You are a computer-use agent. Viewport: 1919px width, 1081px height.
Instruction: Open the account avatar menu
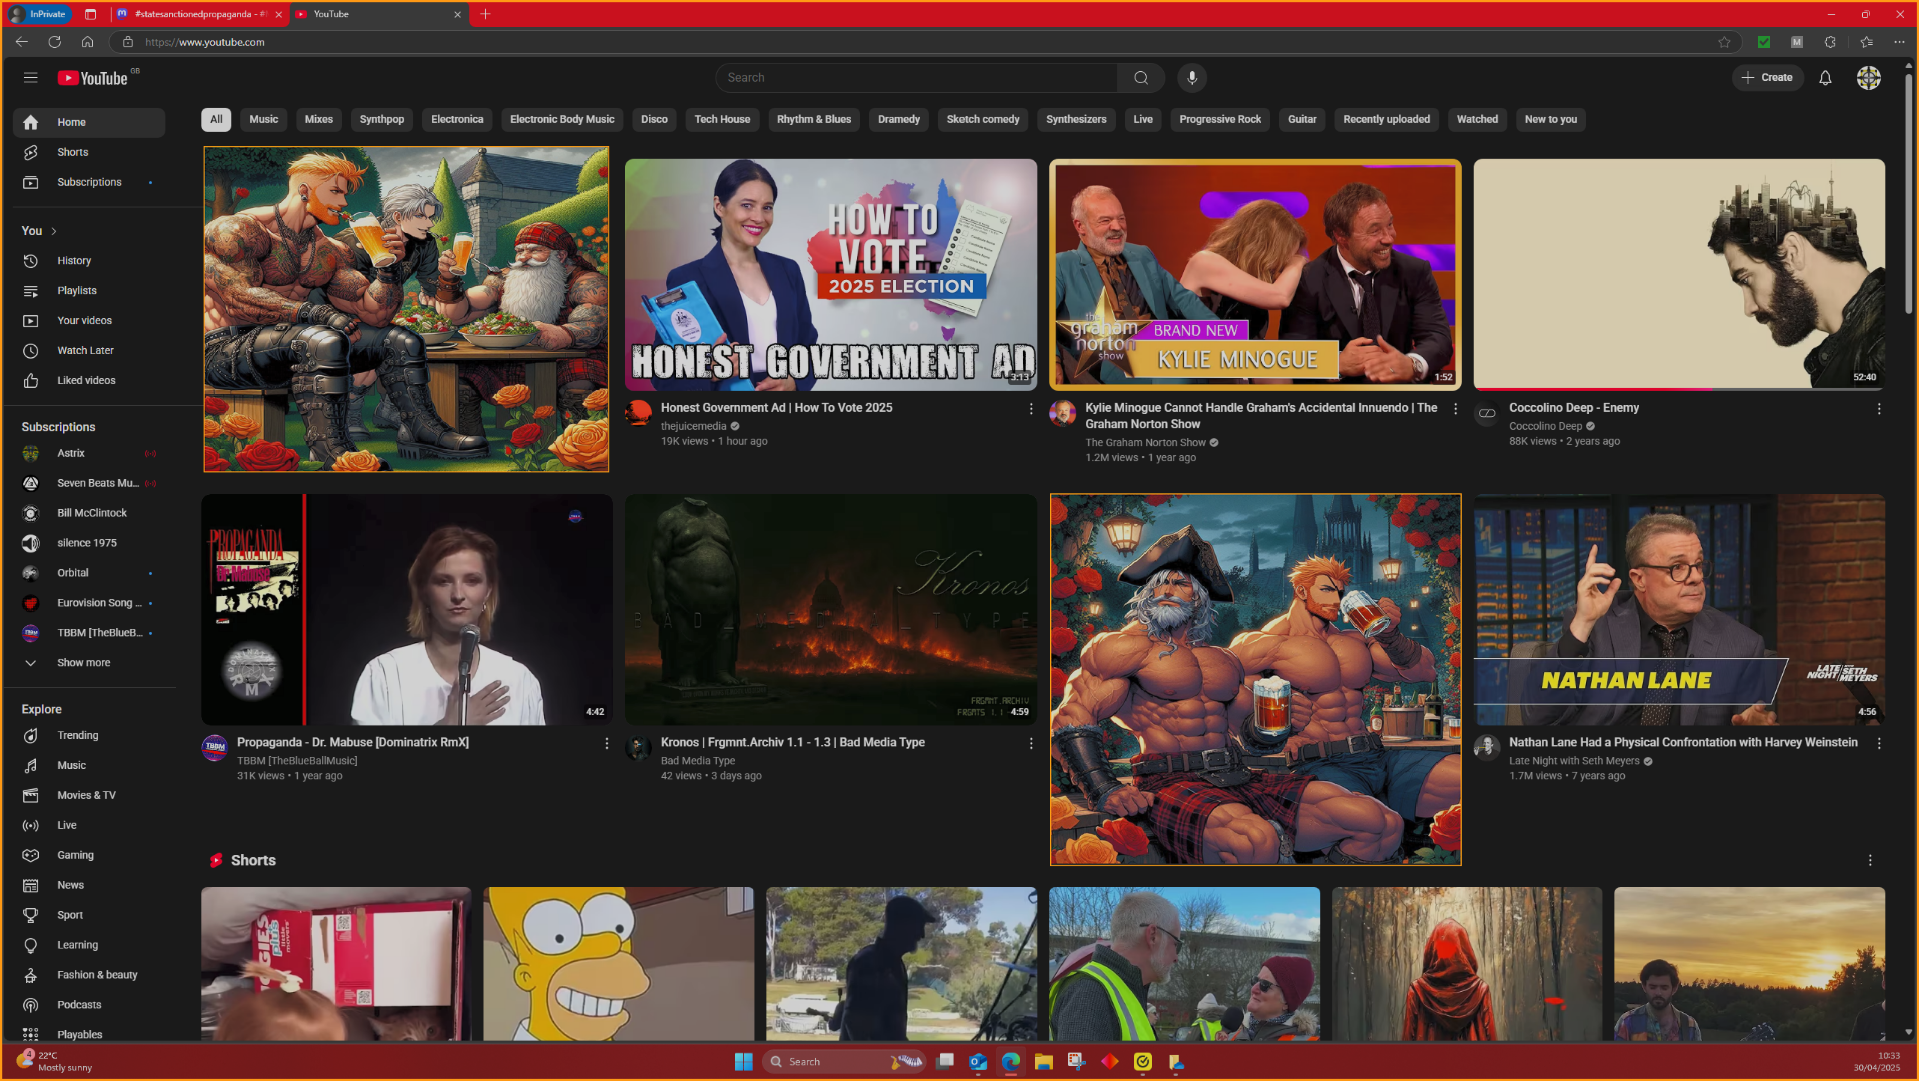(x=1868, y=78)
